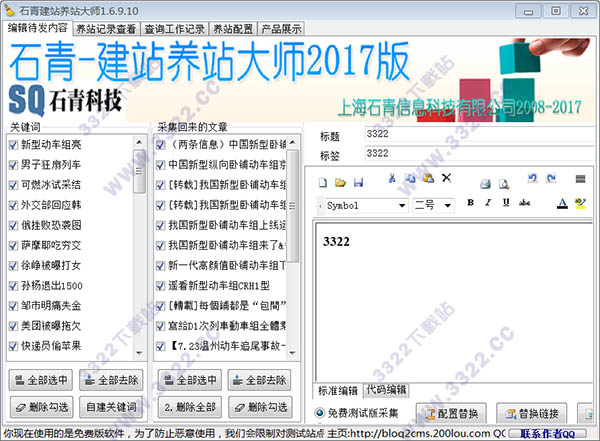Click the scissors cut icon

point(391,178)
